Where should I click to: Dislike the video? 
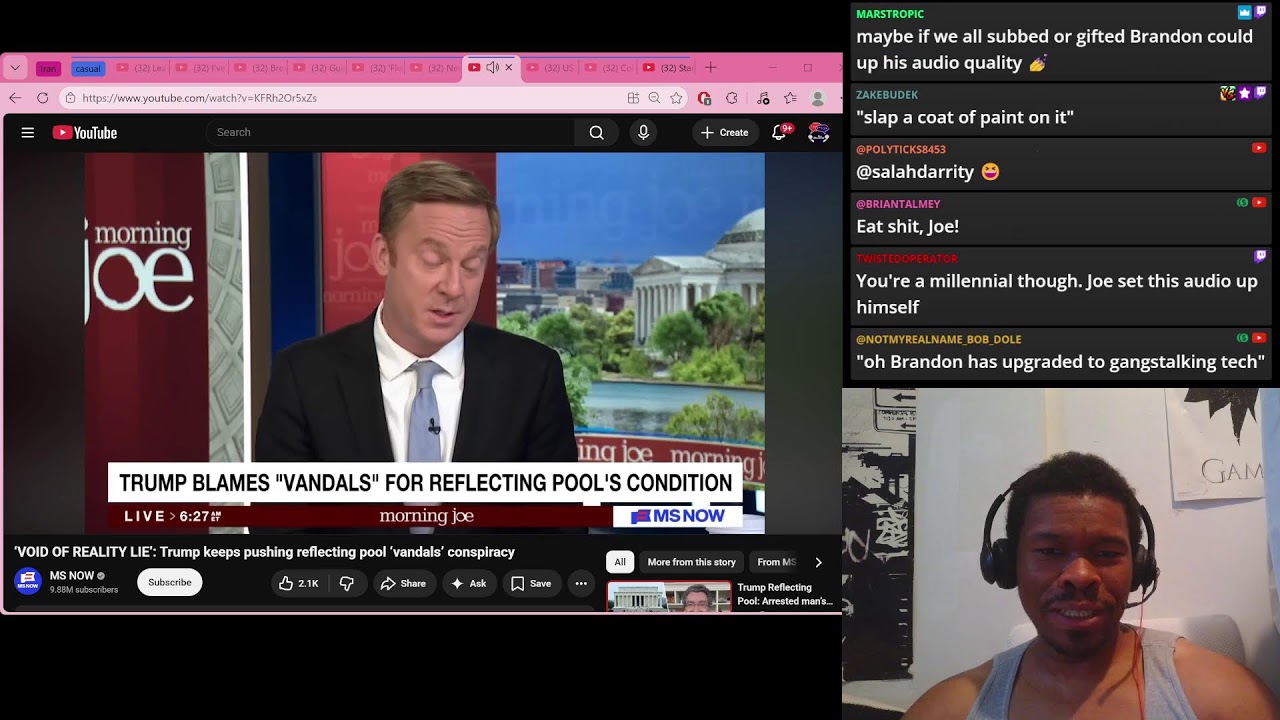click(x=347, y=583)
